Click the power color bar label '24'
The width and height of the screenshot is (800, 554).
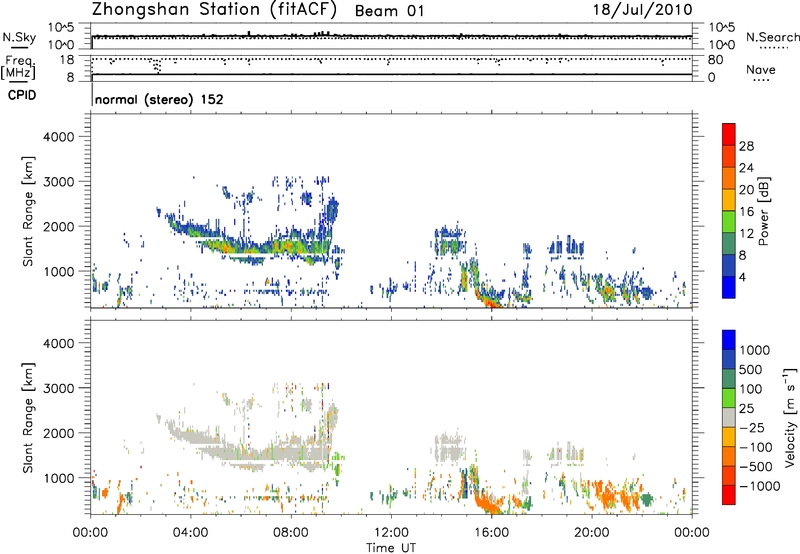tap(746, 168)
